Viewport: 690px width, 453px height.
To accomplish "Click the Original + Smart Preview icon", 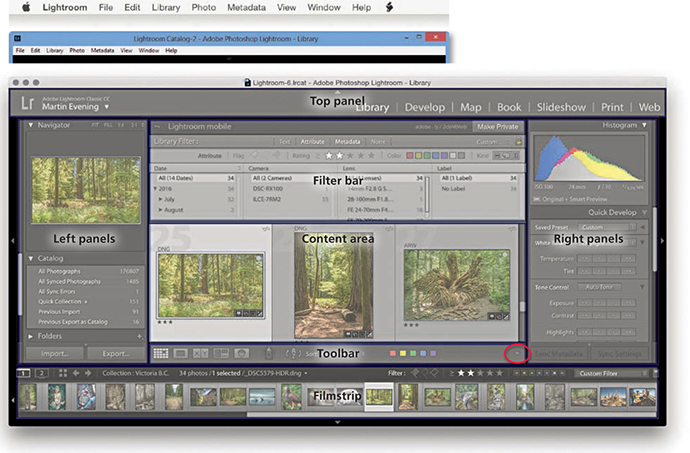I will pyautogui.click(x=536, y=199).
